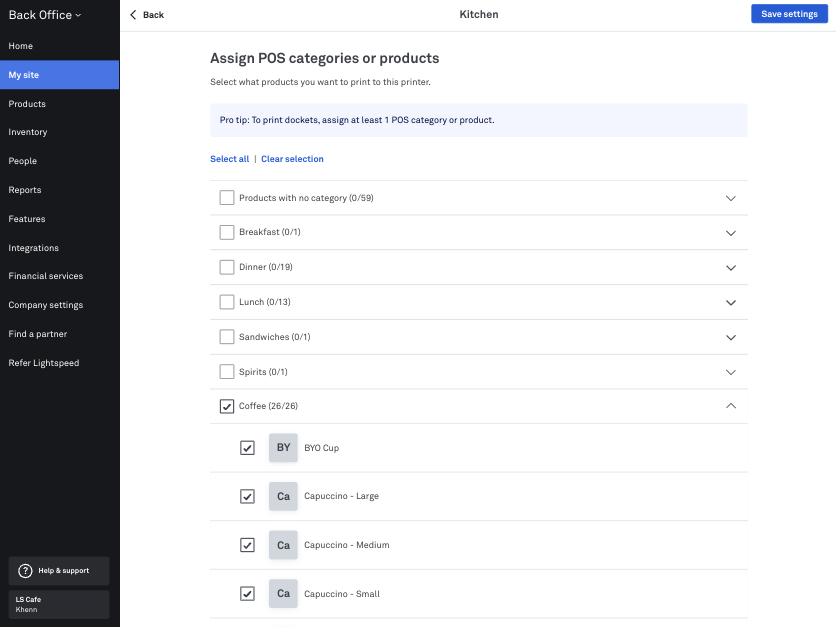Expand the Spirits category chevron
Screen dimensions: 836x627
(x=730, y=372)
